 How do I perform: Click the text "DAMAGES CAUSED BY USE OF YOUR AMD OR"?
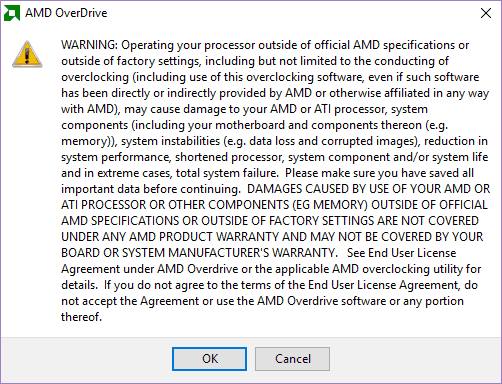(x=368, y=189)
